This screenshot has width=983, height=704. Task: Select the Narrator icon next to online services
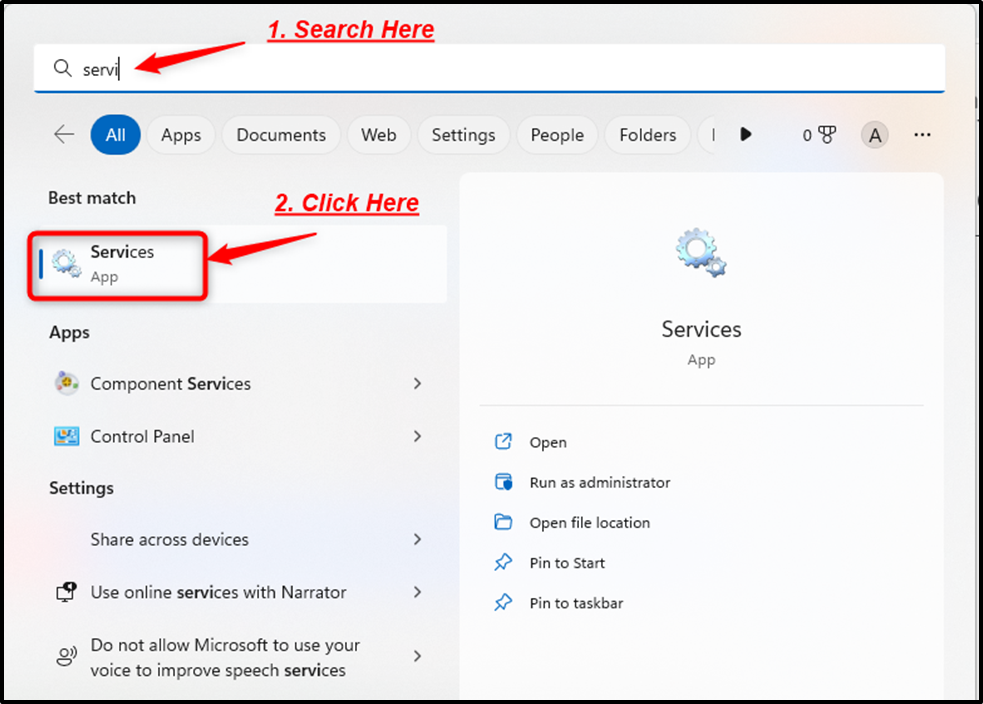tap(65, 592)
